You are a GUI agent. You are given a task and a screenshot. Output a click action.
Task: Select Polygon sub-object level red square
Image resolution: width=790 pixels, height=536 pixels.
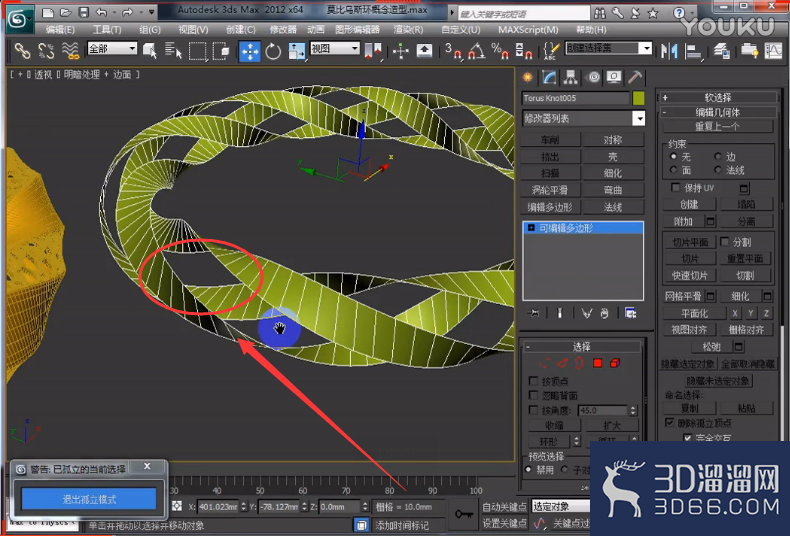pyautogui.click(x=598, y=363)
